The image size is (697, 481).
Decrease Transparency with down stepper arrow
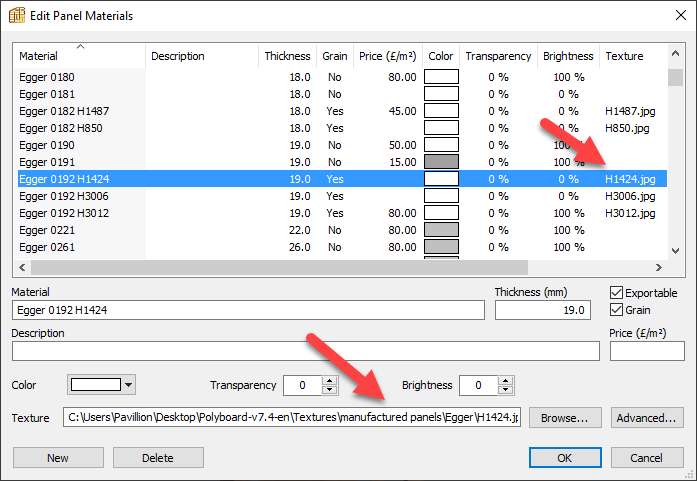(329, 390)
